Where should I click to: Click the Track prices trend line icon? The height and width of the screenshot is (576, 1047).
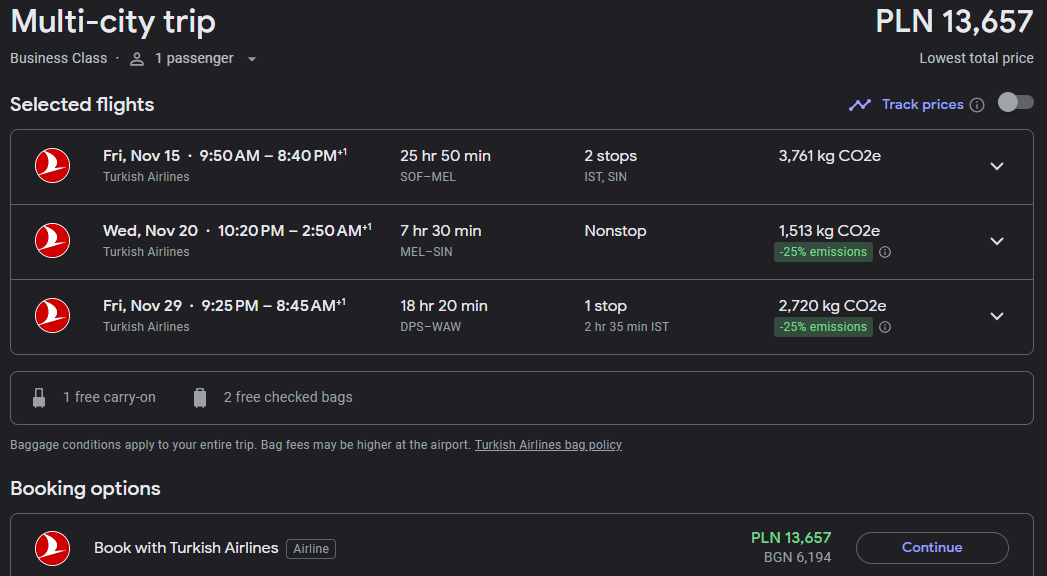(860, 105)
